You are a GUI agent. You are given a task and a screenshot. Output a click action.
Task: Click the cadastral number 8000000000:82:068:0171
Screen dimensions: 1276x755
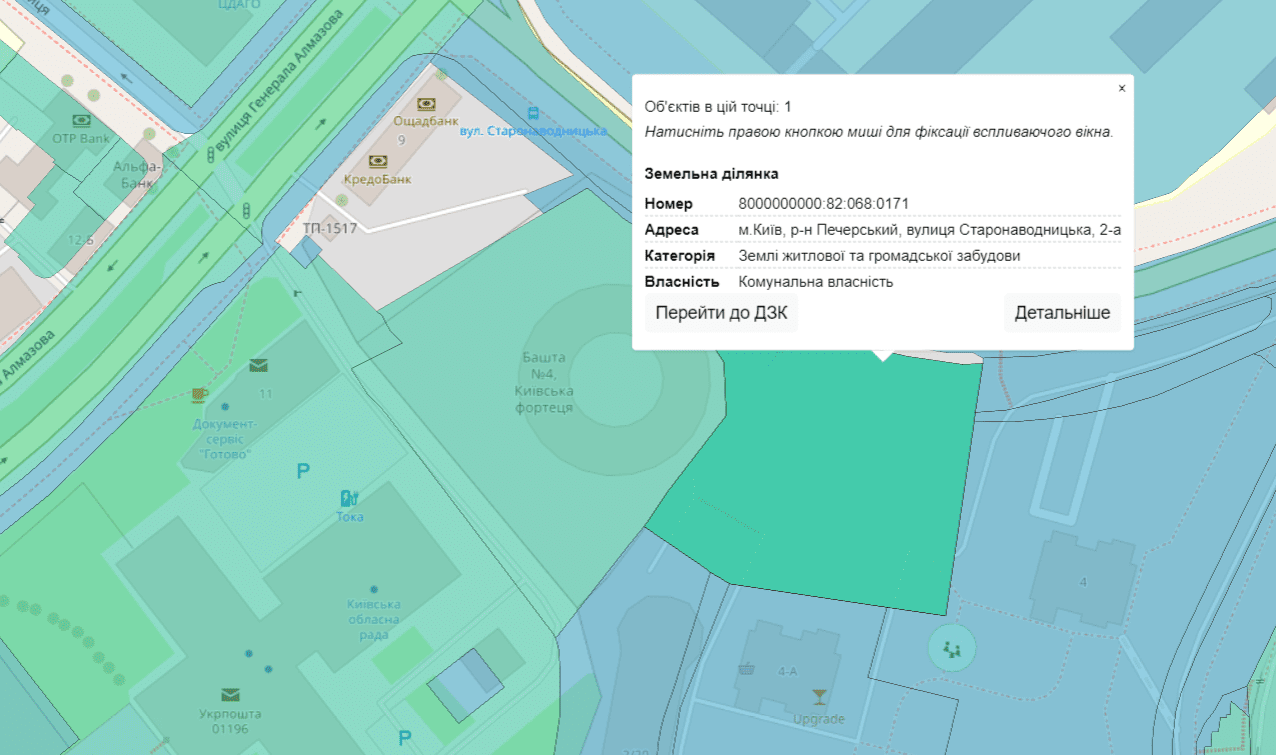[x=823, y=204]
